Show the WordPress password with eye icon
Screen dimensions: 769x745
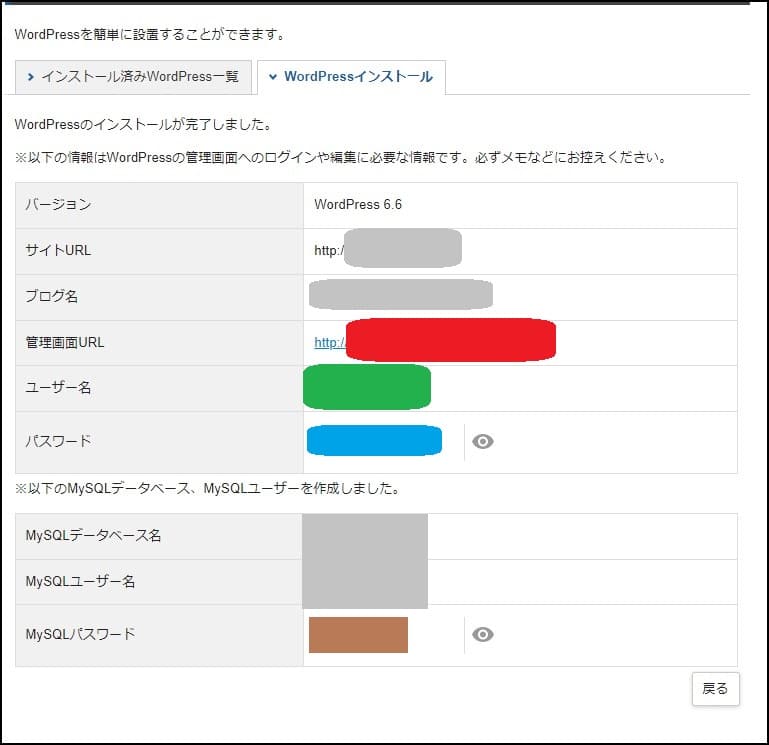coord(483,442)
